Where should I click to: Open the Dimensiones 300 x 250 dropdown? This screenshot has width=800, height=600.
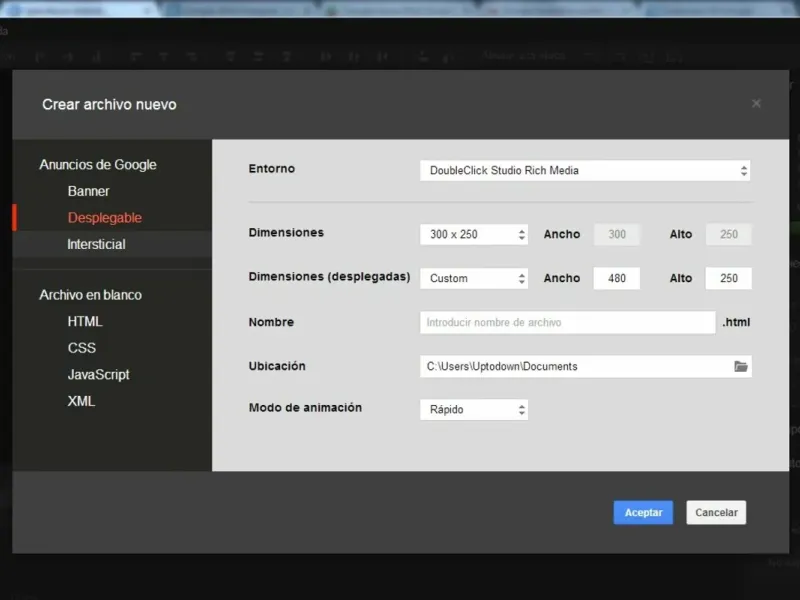point(473,235)
